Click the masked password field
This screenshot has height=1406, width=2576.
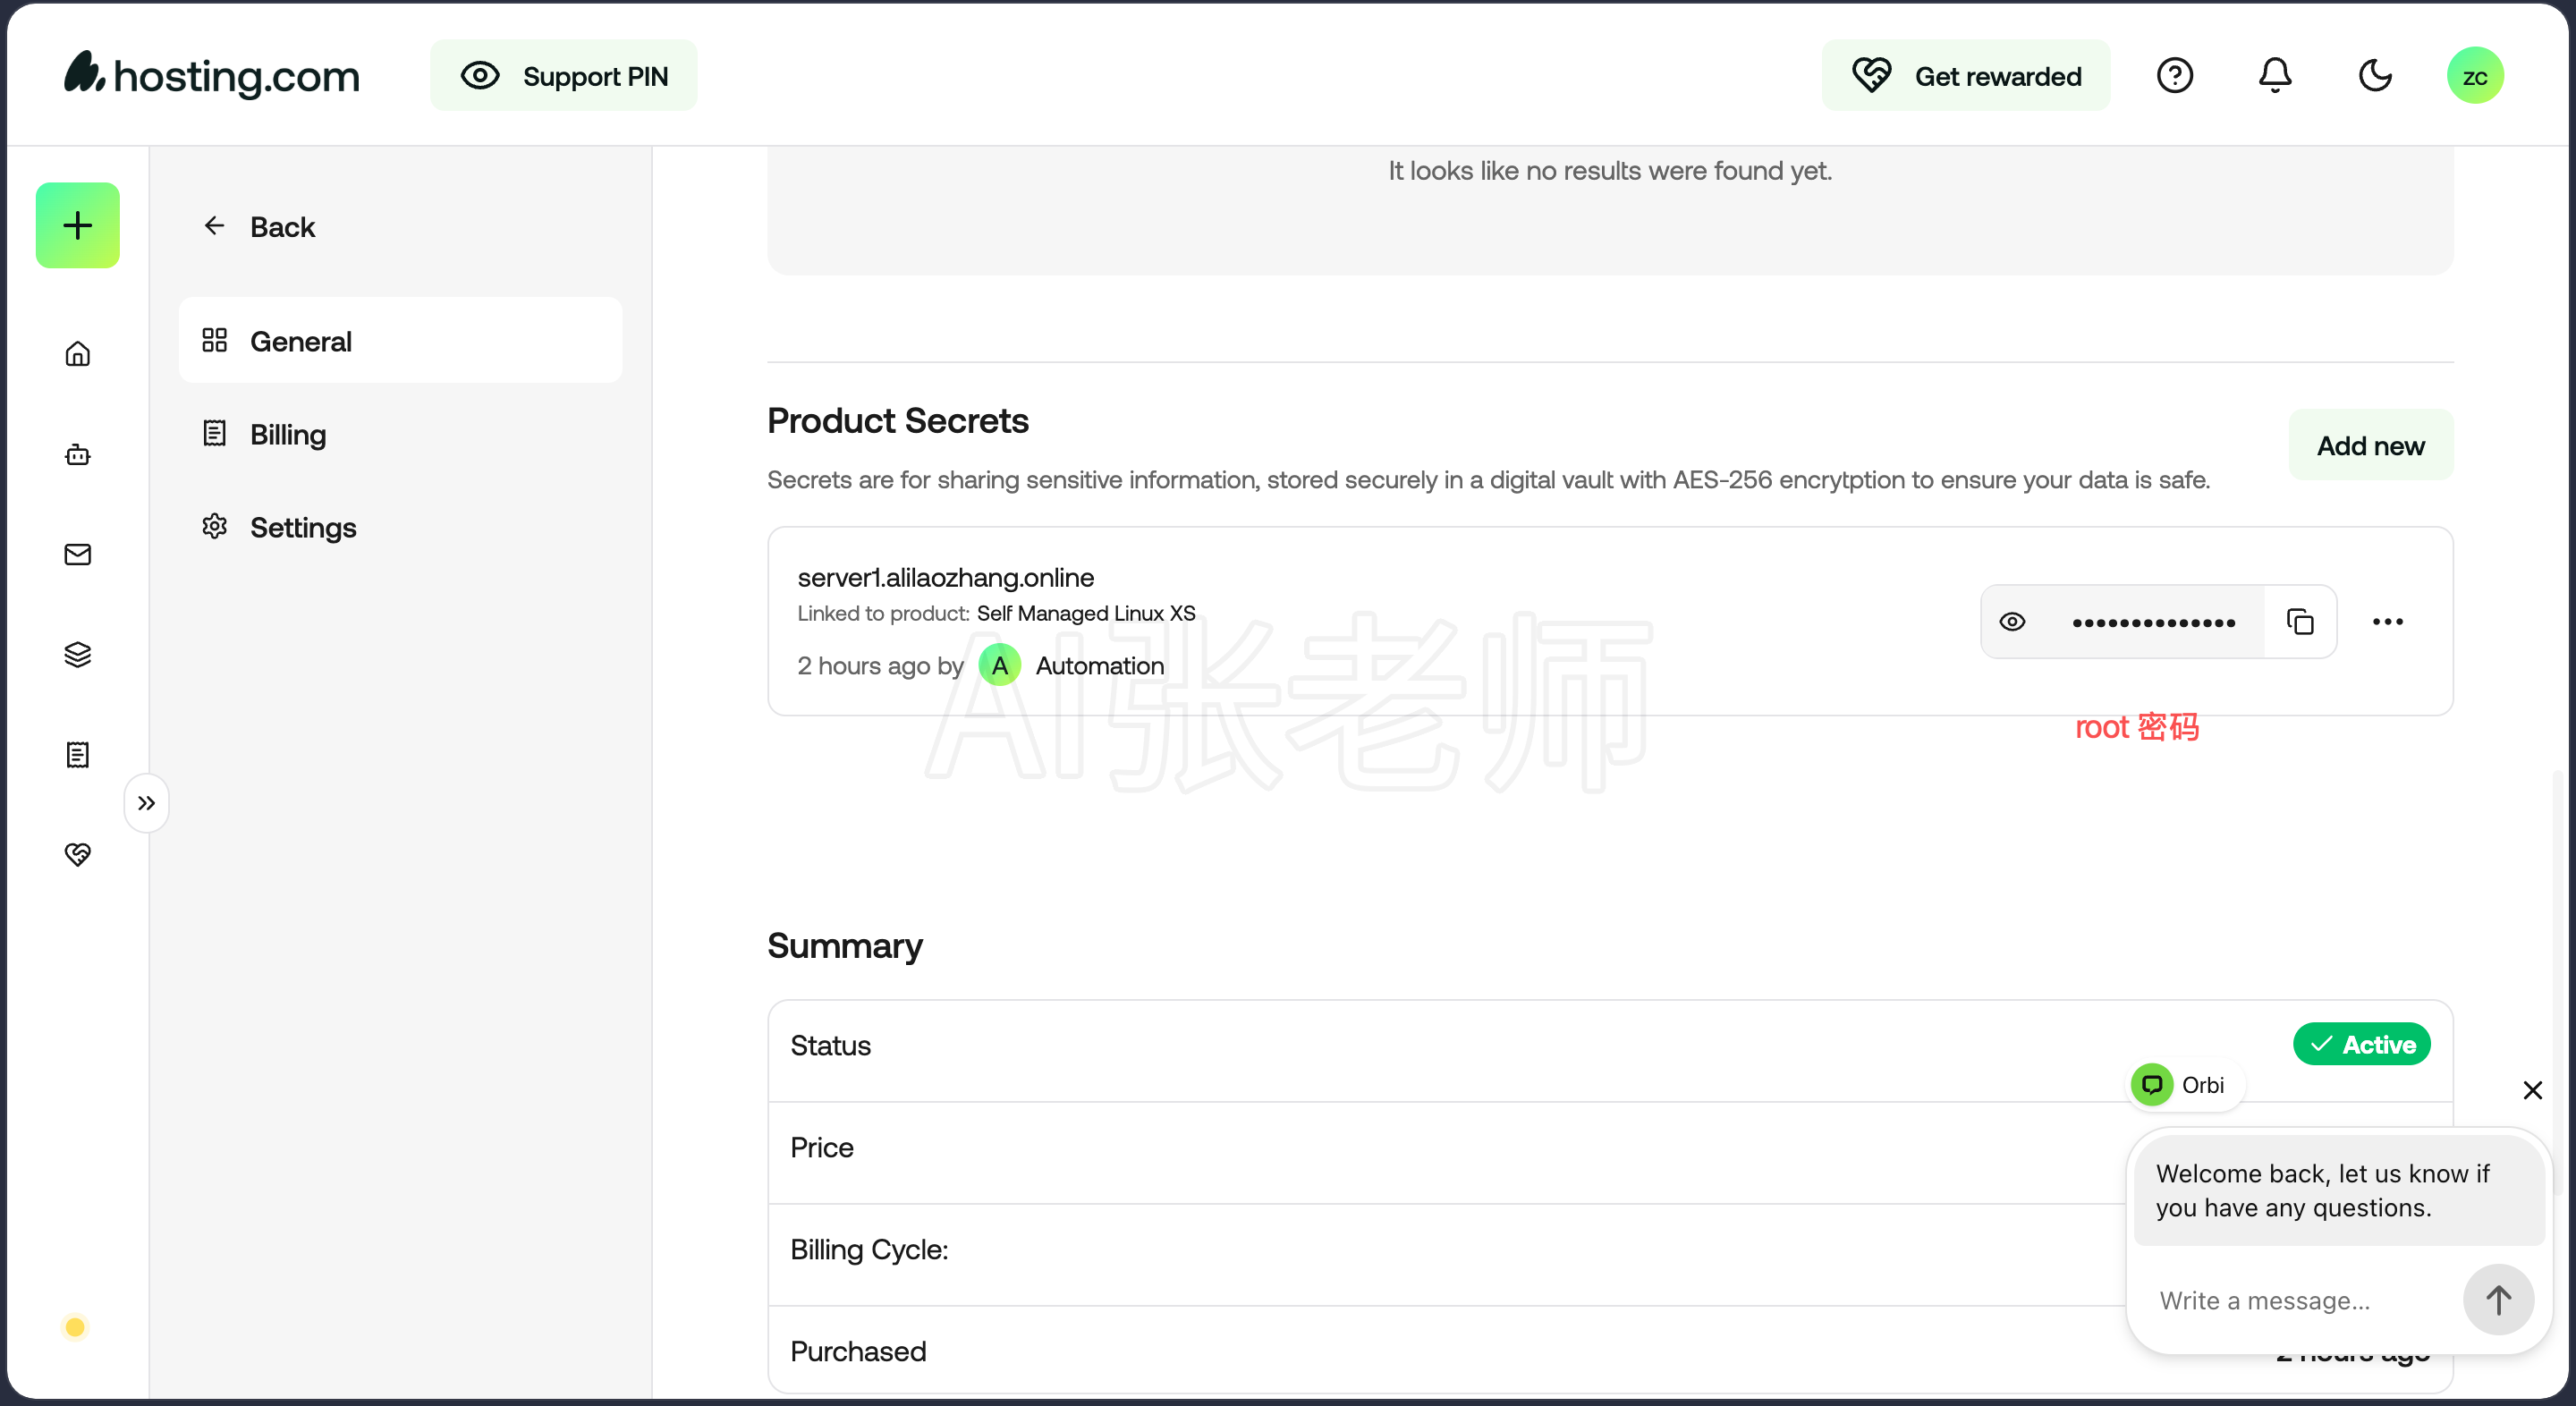2153,622
